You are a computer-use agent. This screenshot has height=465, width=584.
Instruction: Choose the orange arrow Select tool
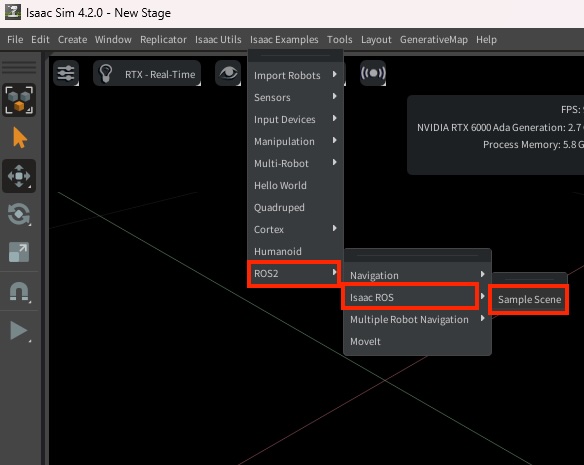(x=19, y=138)
